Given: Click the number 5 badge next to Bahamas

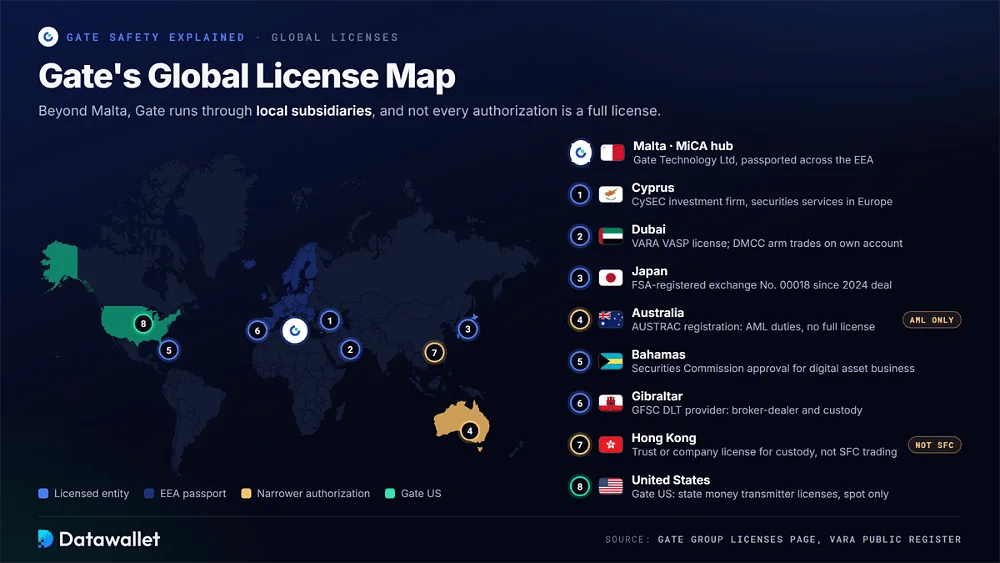Looking at the screenshot, I should 580,362.
